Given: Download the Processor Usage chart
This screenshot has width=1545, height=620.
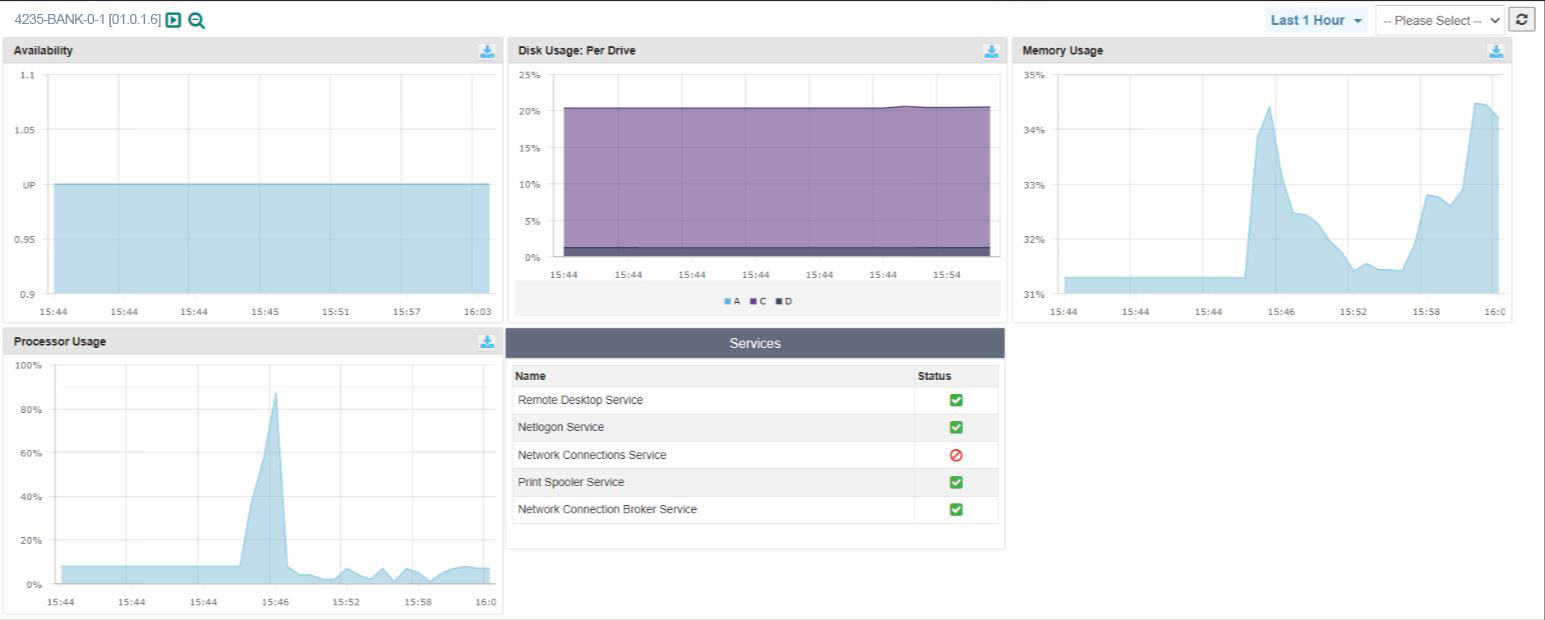Looking at the screenshot, I should tap(487, 342).
